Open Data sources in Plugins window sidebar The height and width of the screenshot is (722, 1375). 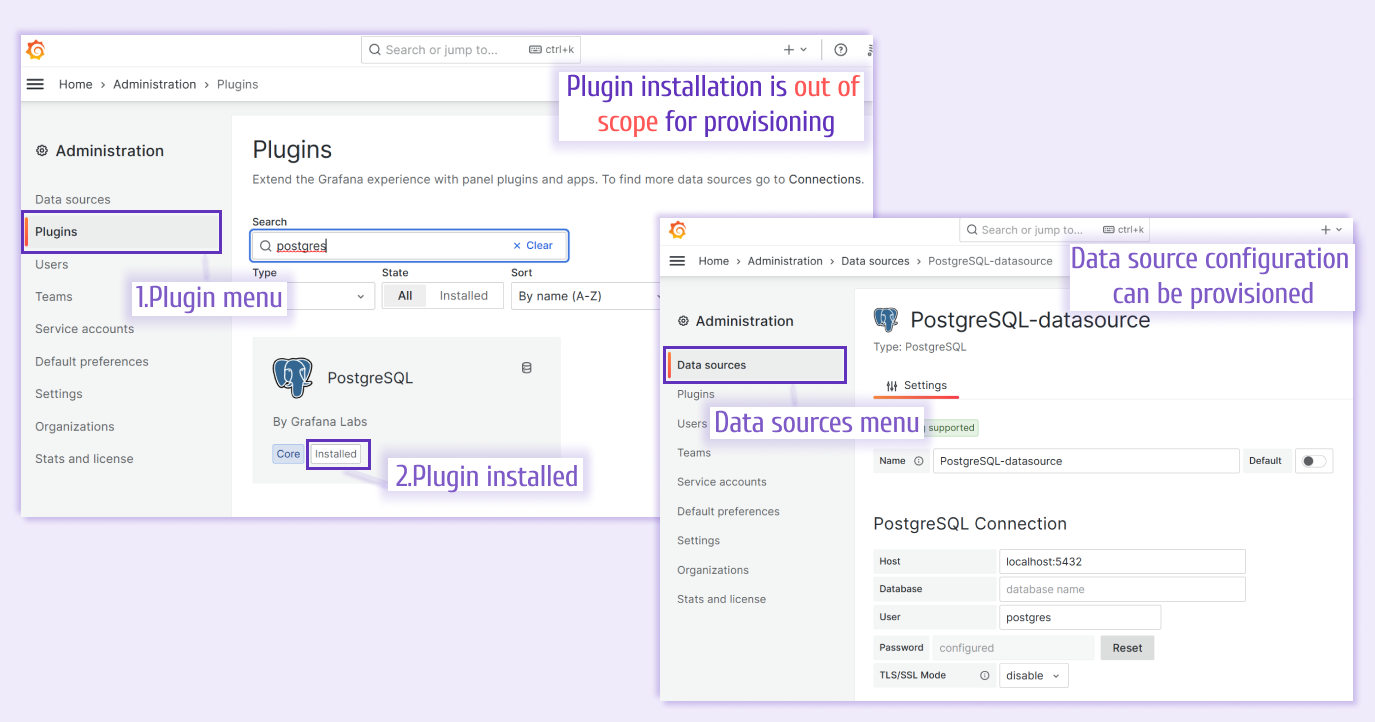point(73,200)
